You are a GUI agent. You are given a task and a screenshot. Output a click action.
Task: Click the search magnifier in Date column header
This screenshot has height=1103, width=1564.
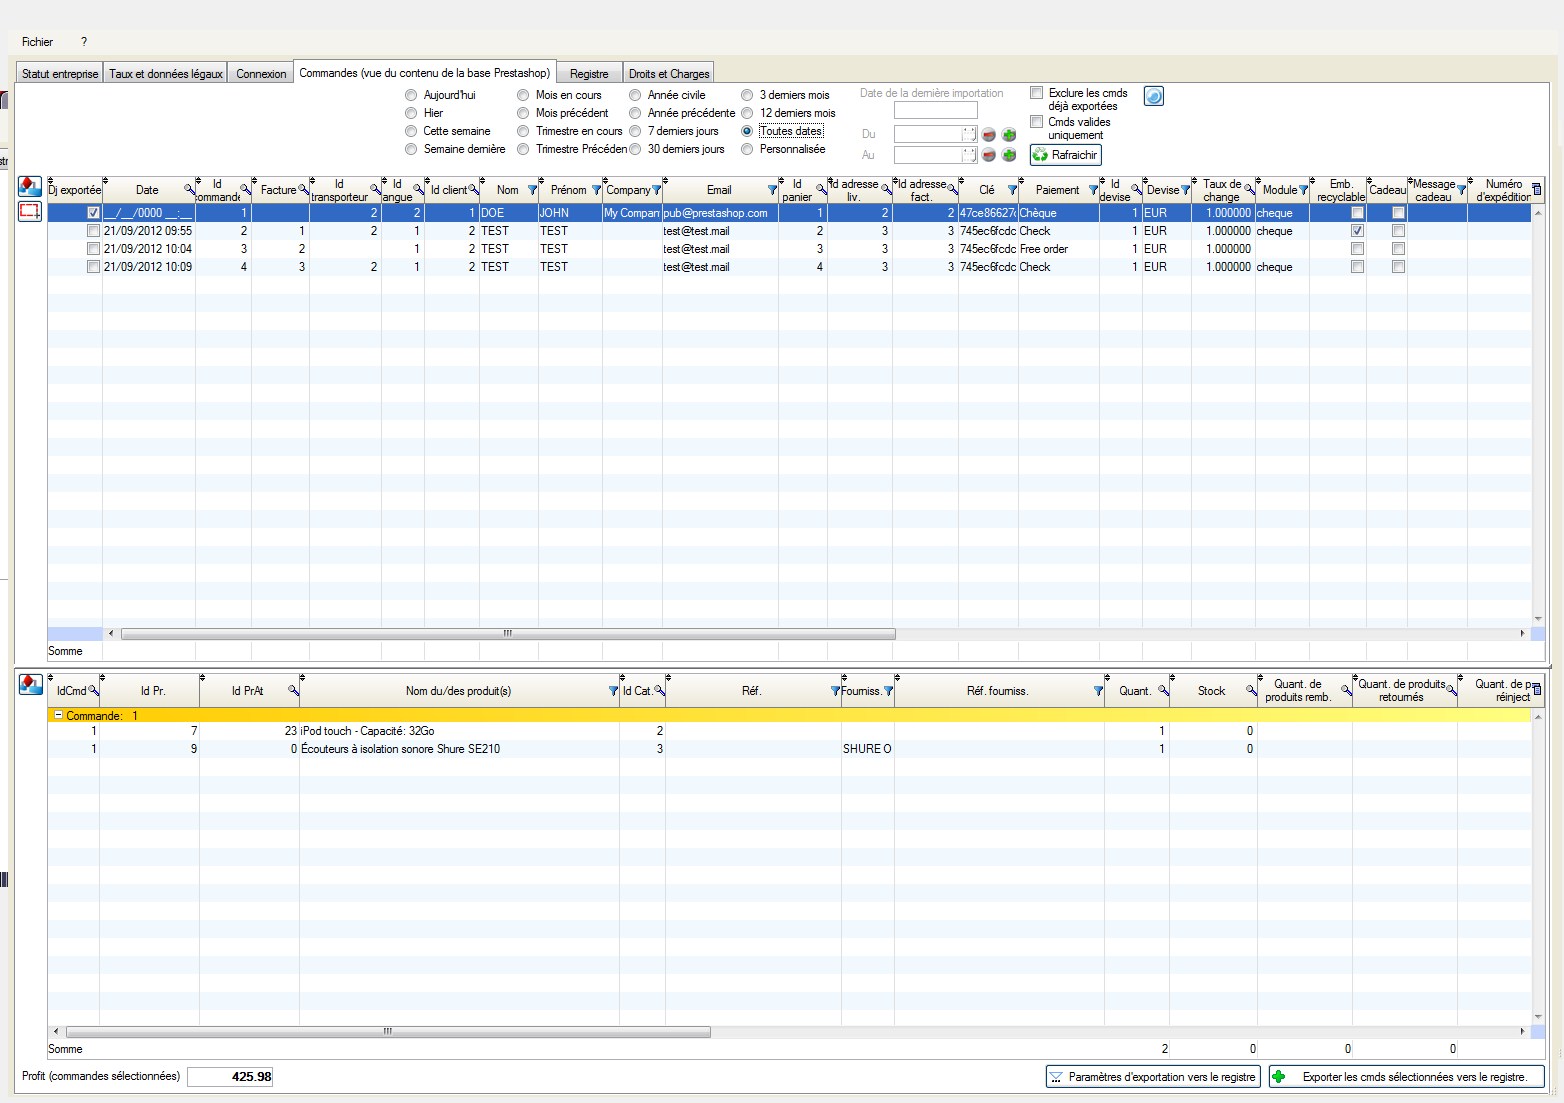[189, 190]
